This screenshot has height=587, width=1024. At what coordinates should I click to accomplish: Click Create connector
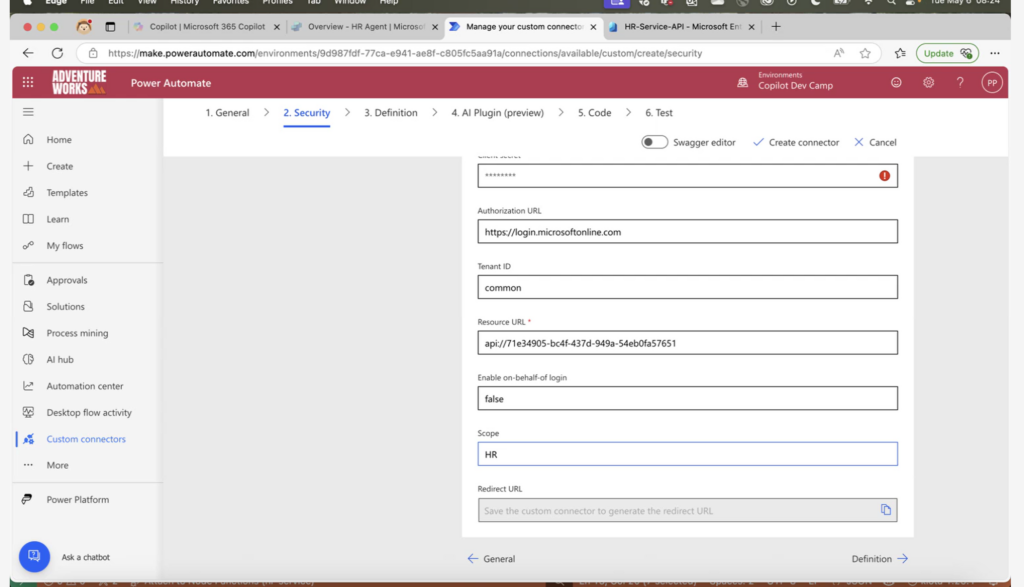(x=796, y=142)
